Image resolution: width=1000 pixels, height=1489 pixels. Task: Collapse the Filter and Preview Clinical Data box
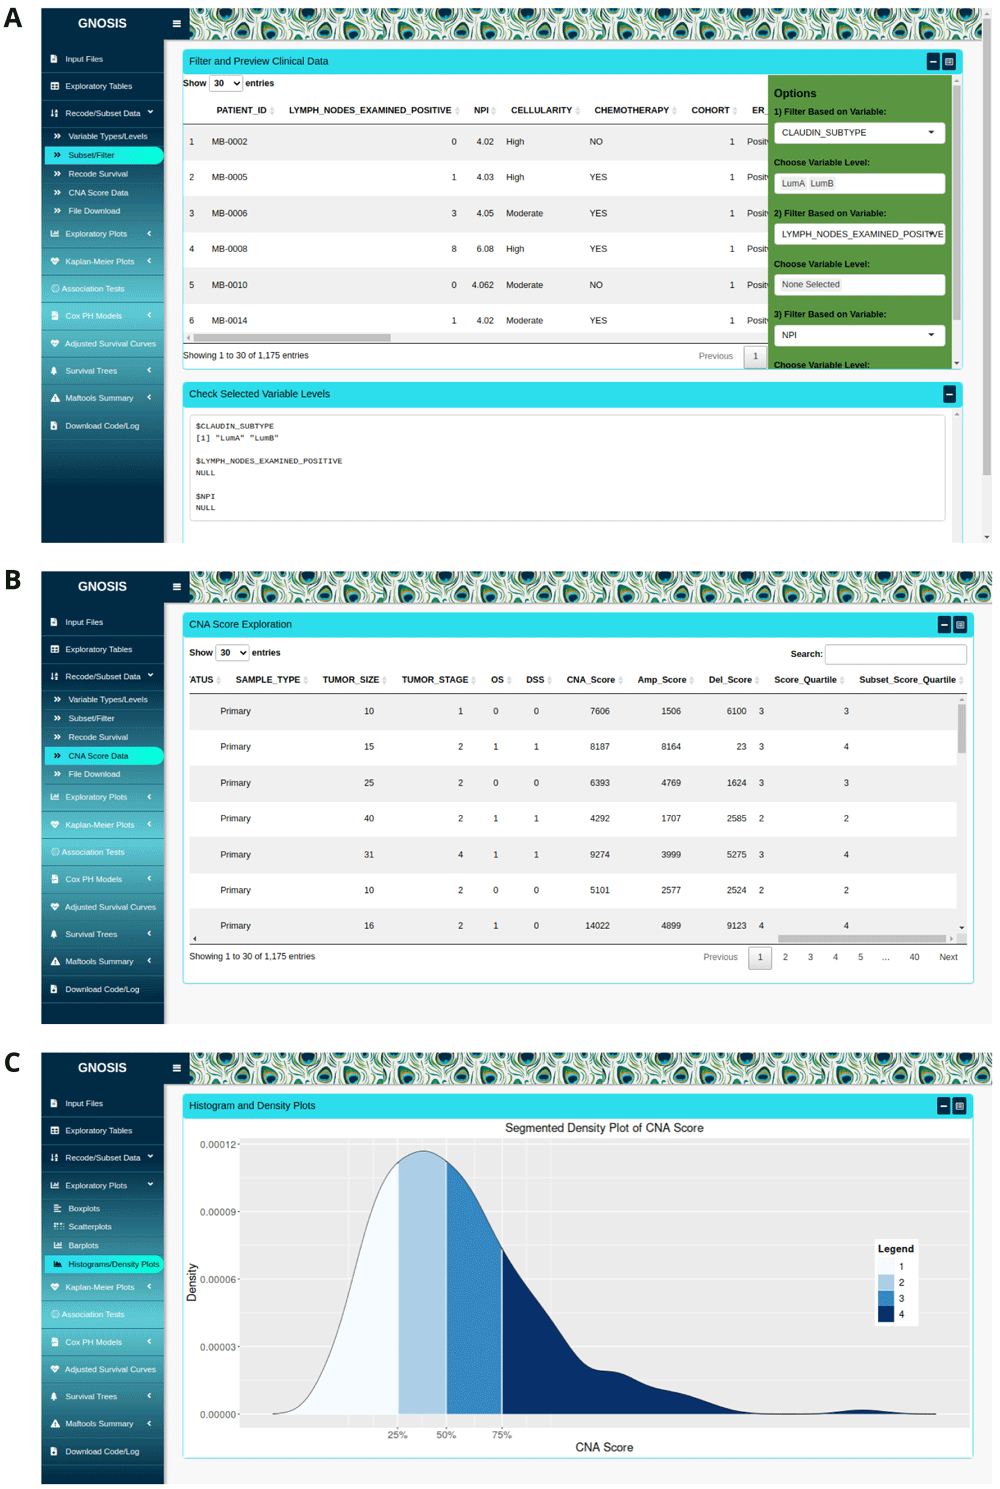(x=933, y=62)
